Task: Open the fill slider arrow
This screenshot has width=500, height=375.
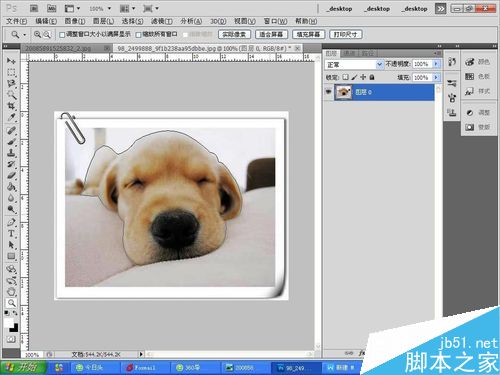Action: tap(436, 77)
